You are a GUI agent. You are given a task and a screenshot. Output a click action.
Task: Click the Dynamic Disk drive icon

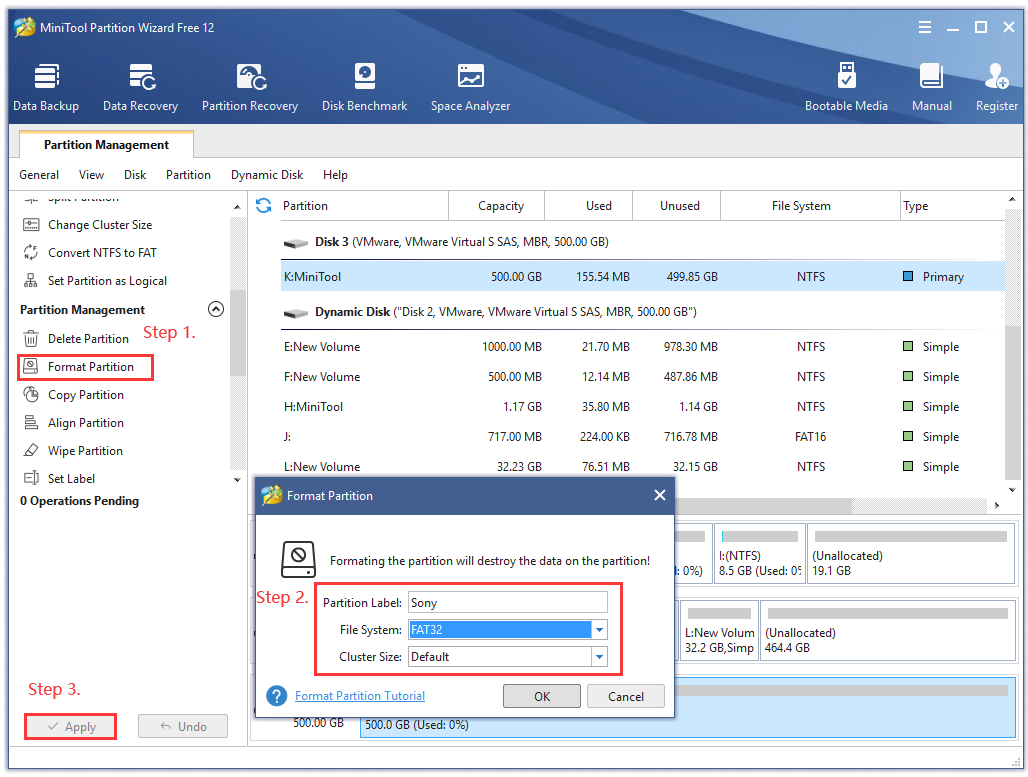point(296,313)
